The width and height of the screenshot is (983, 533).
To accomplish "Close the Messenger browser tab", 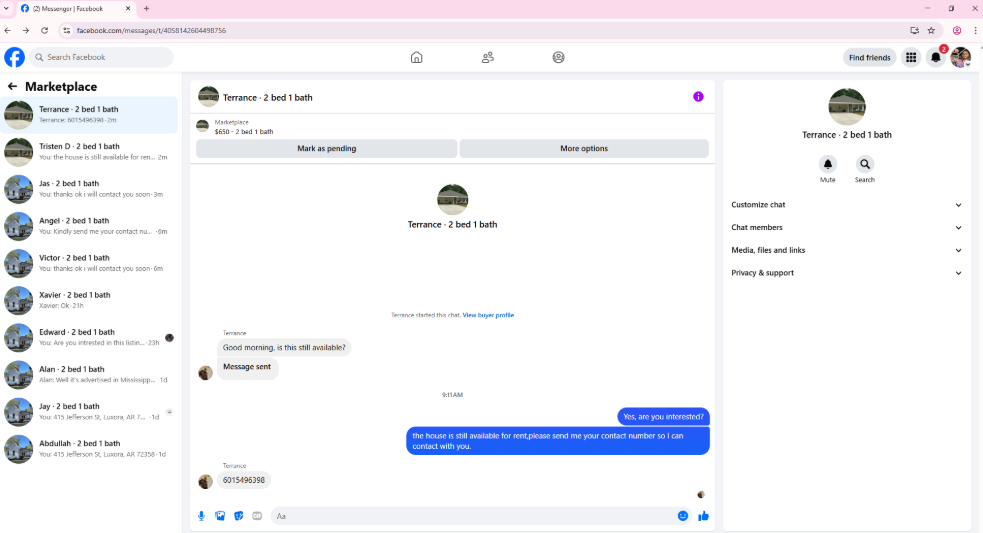I will tap(128, 9).
